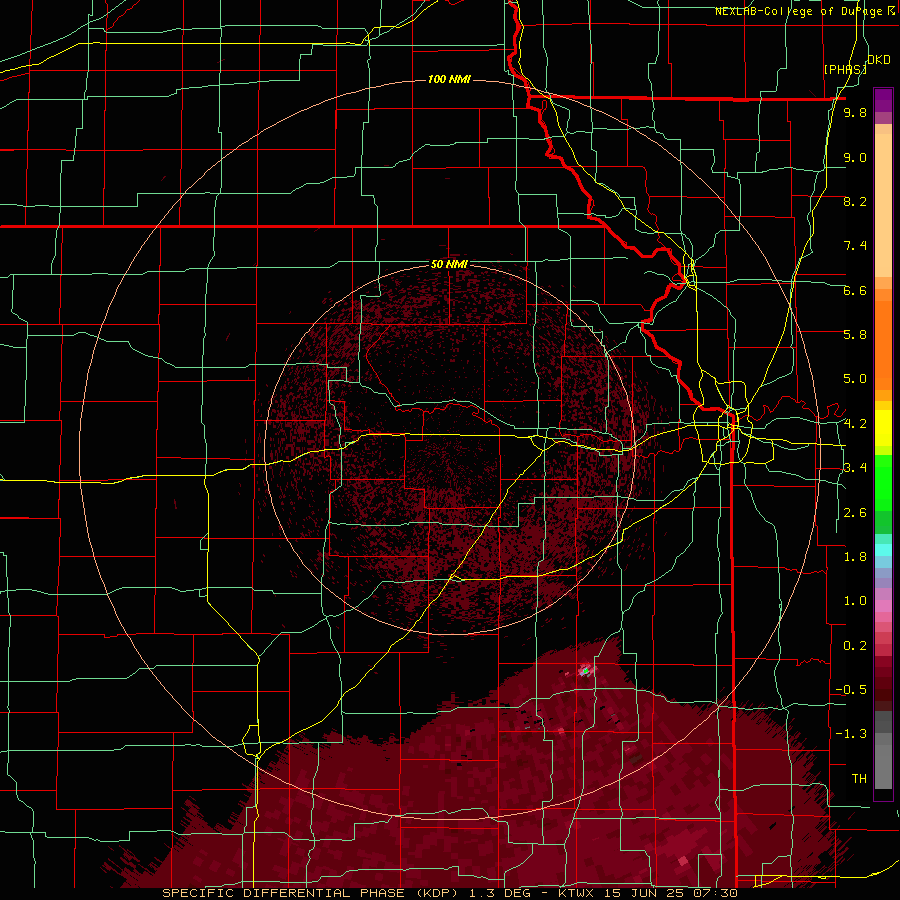
Task: Click the 100 NMI range ring label
Action: click(x=449, y=79)
